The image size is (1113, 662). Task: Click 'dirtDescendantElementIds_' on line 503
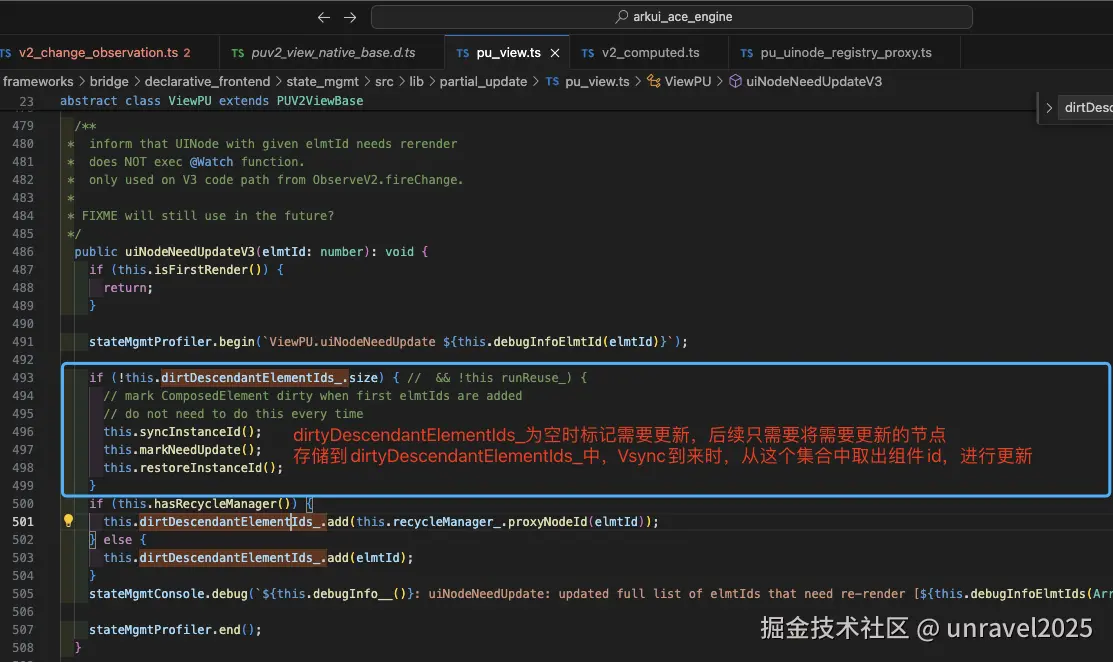tap(233, 558)
